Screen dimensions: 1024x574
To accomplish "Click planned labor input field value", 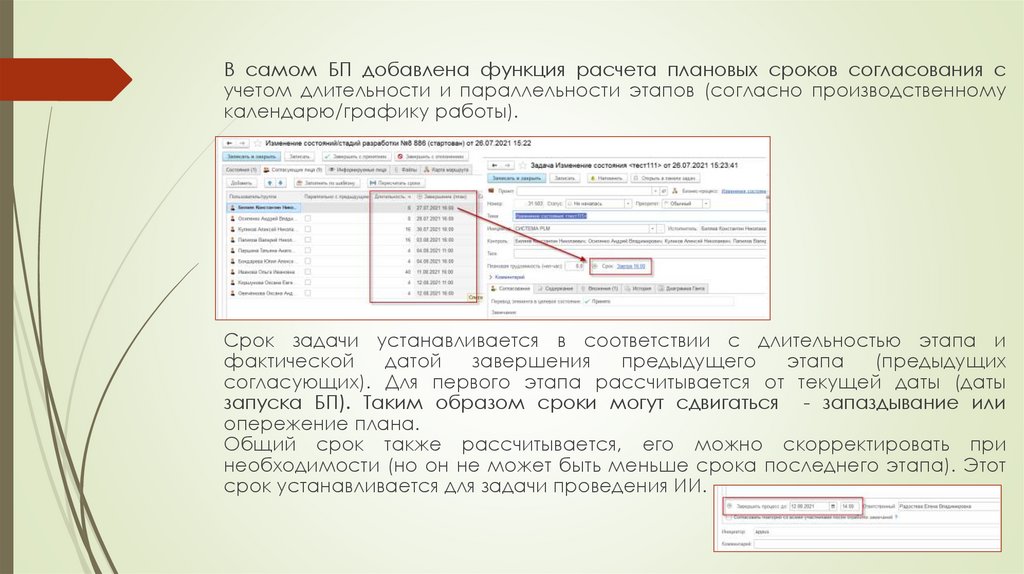I will (575, 266).
